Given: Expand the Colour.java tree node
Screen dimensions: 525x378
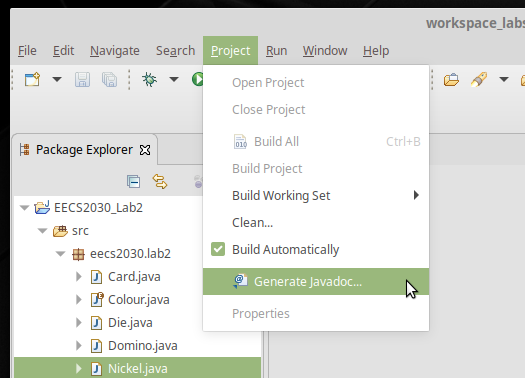Looking at the screenshot, I should pos(79,300).
